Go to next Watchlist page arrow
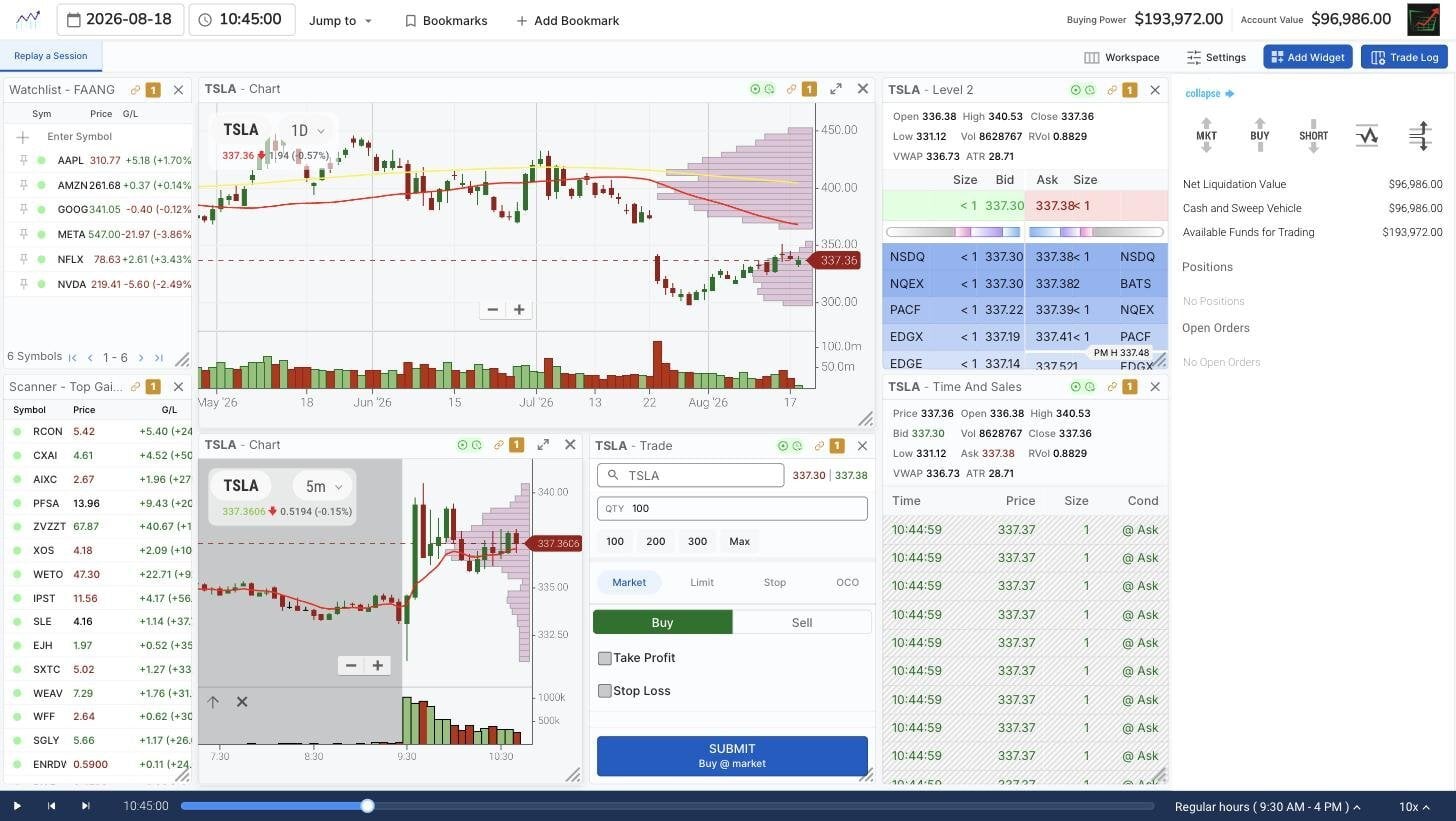The image size is (1456, 821). [141, 357]
